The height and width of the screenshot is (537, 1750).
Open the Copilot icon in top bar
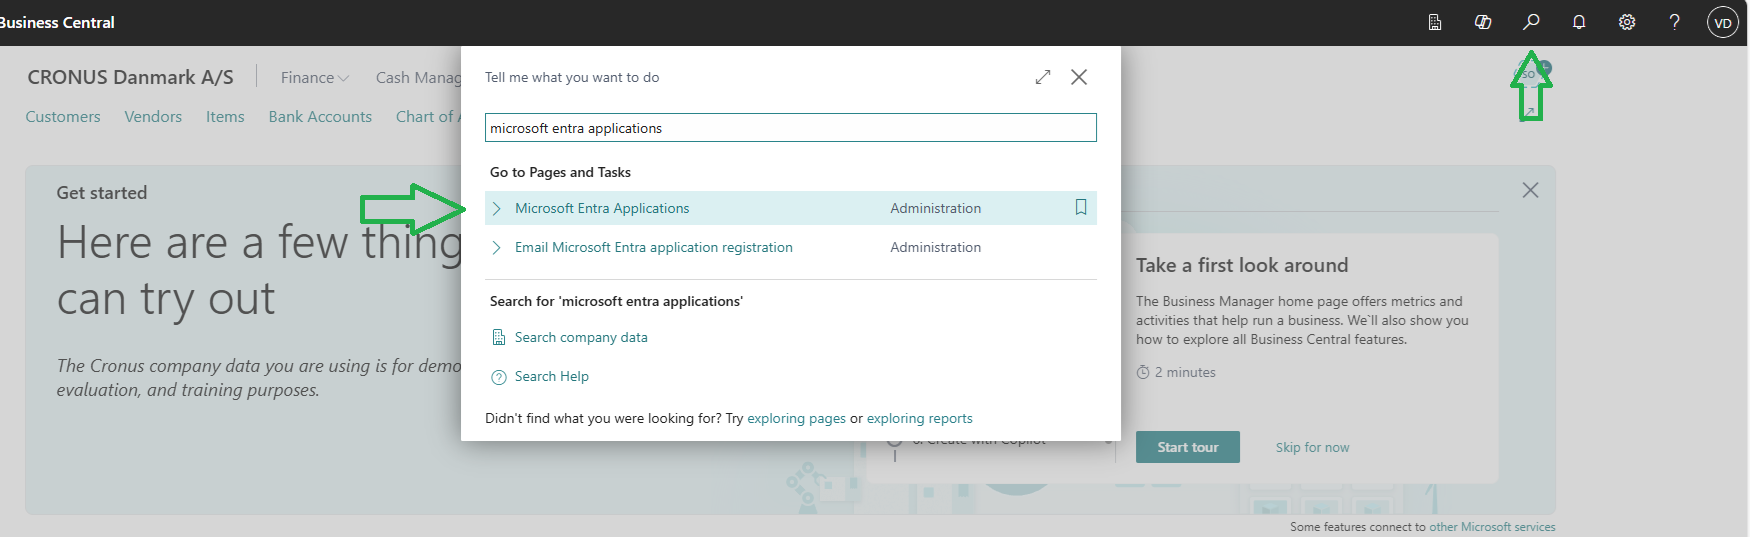click(1483, 22)
